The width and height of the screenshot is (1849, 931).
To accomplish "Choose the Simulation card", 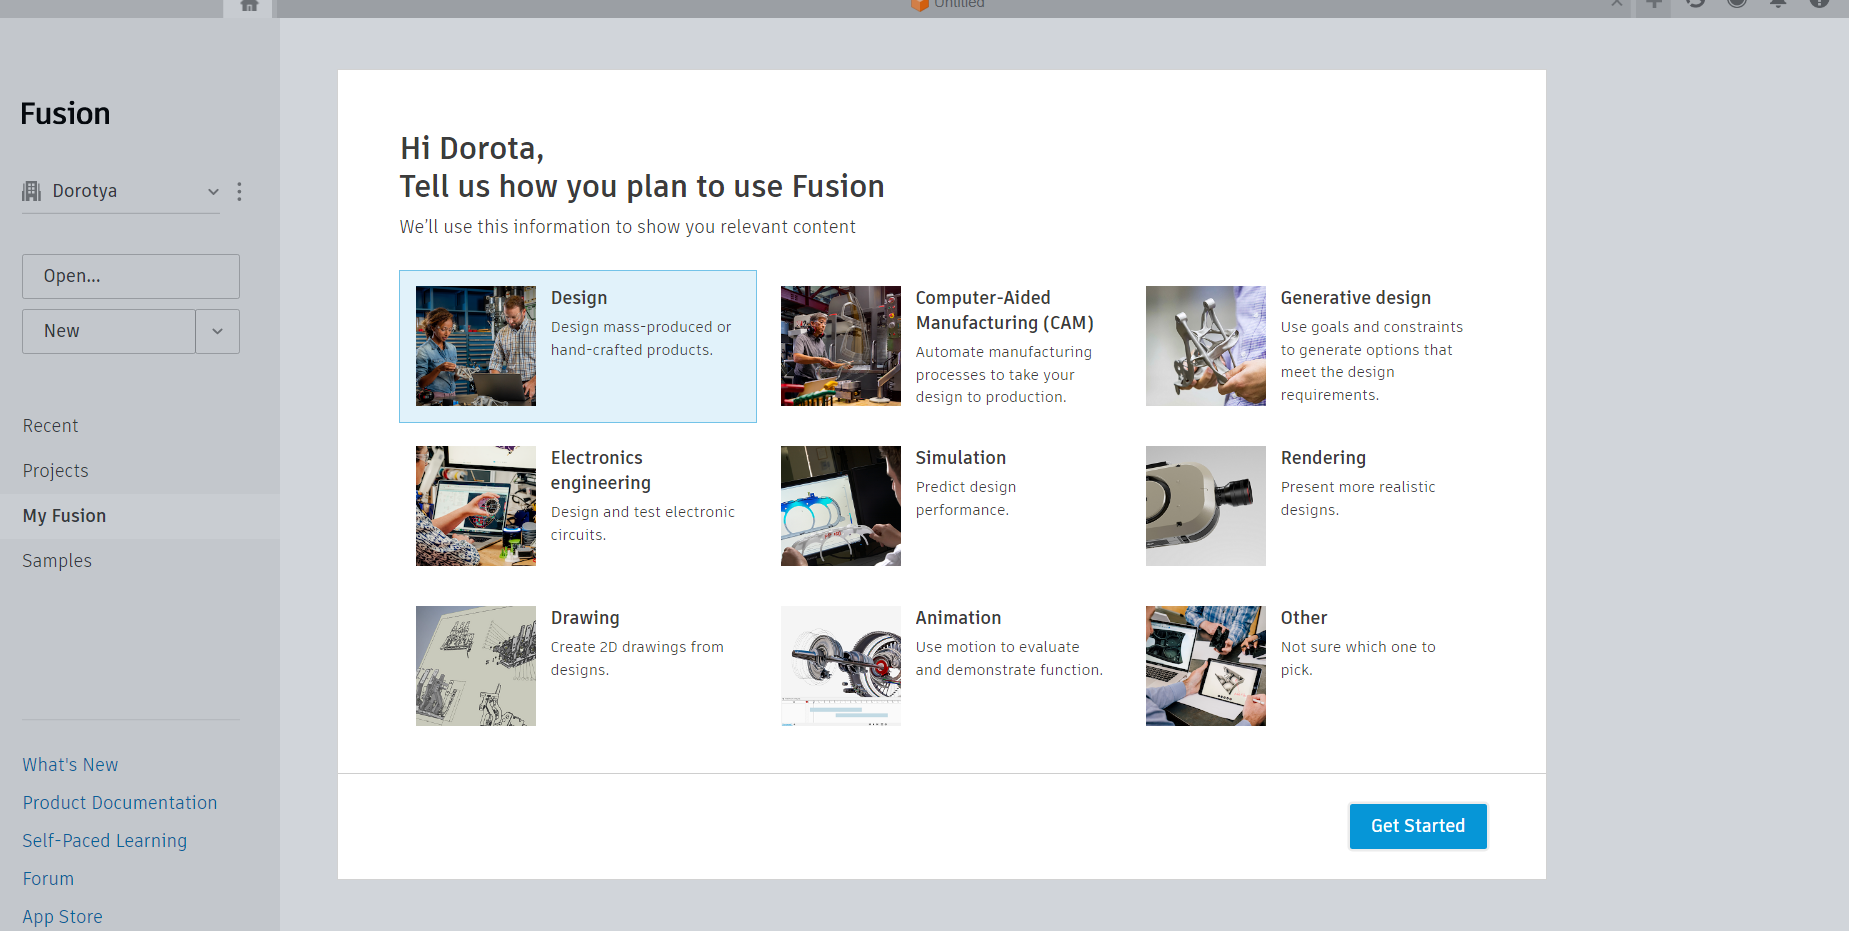I will (x=943, y=506).
